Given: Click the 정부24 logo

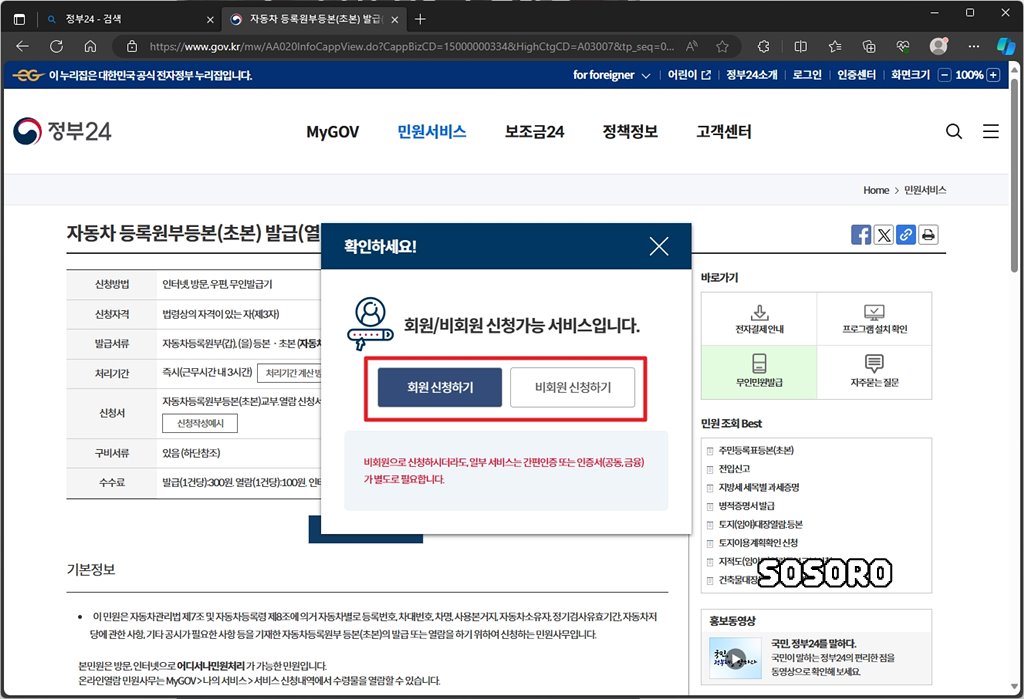Looking at the screenshot, I should pyautogui.click(x=62, y=131).
